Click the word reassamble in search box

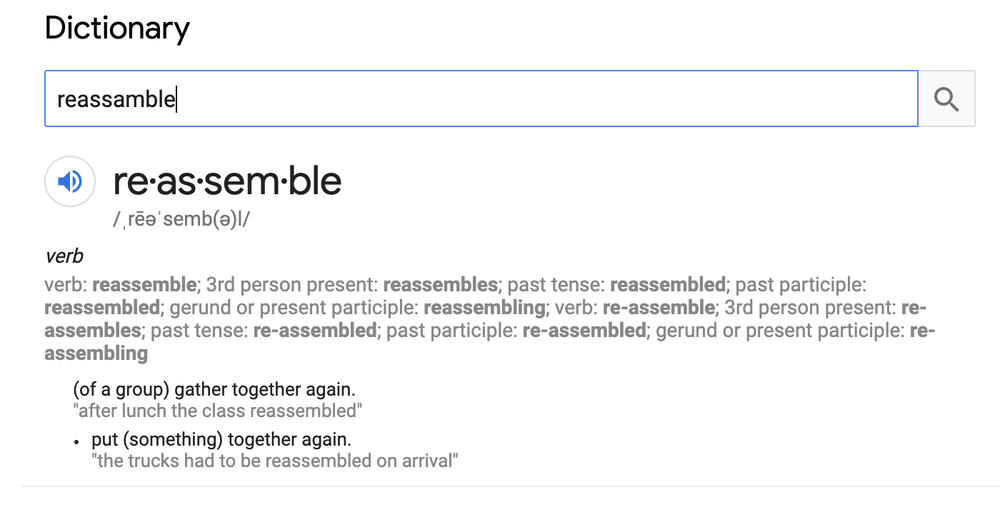click(116, 99)
